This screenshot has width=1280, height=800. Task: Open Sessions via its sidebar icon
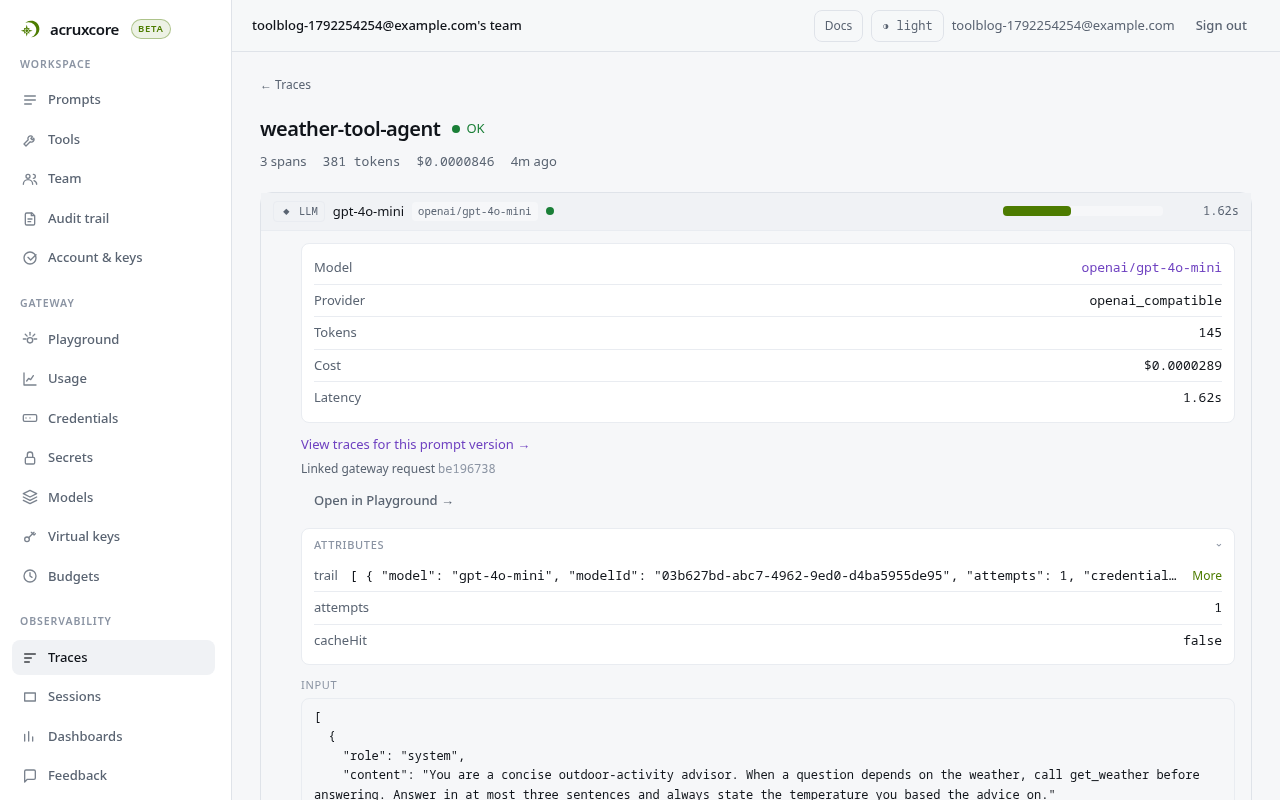30,697
